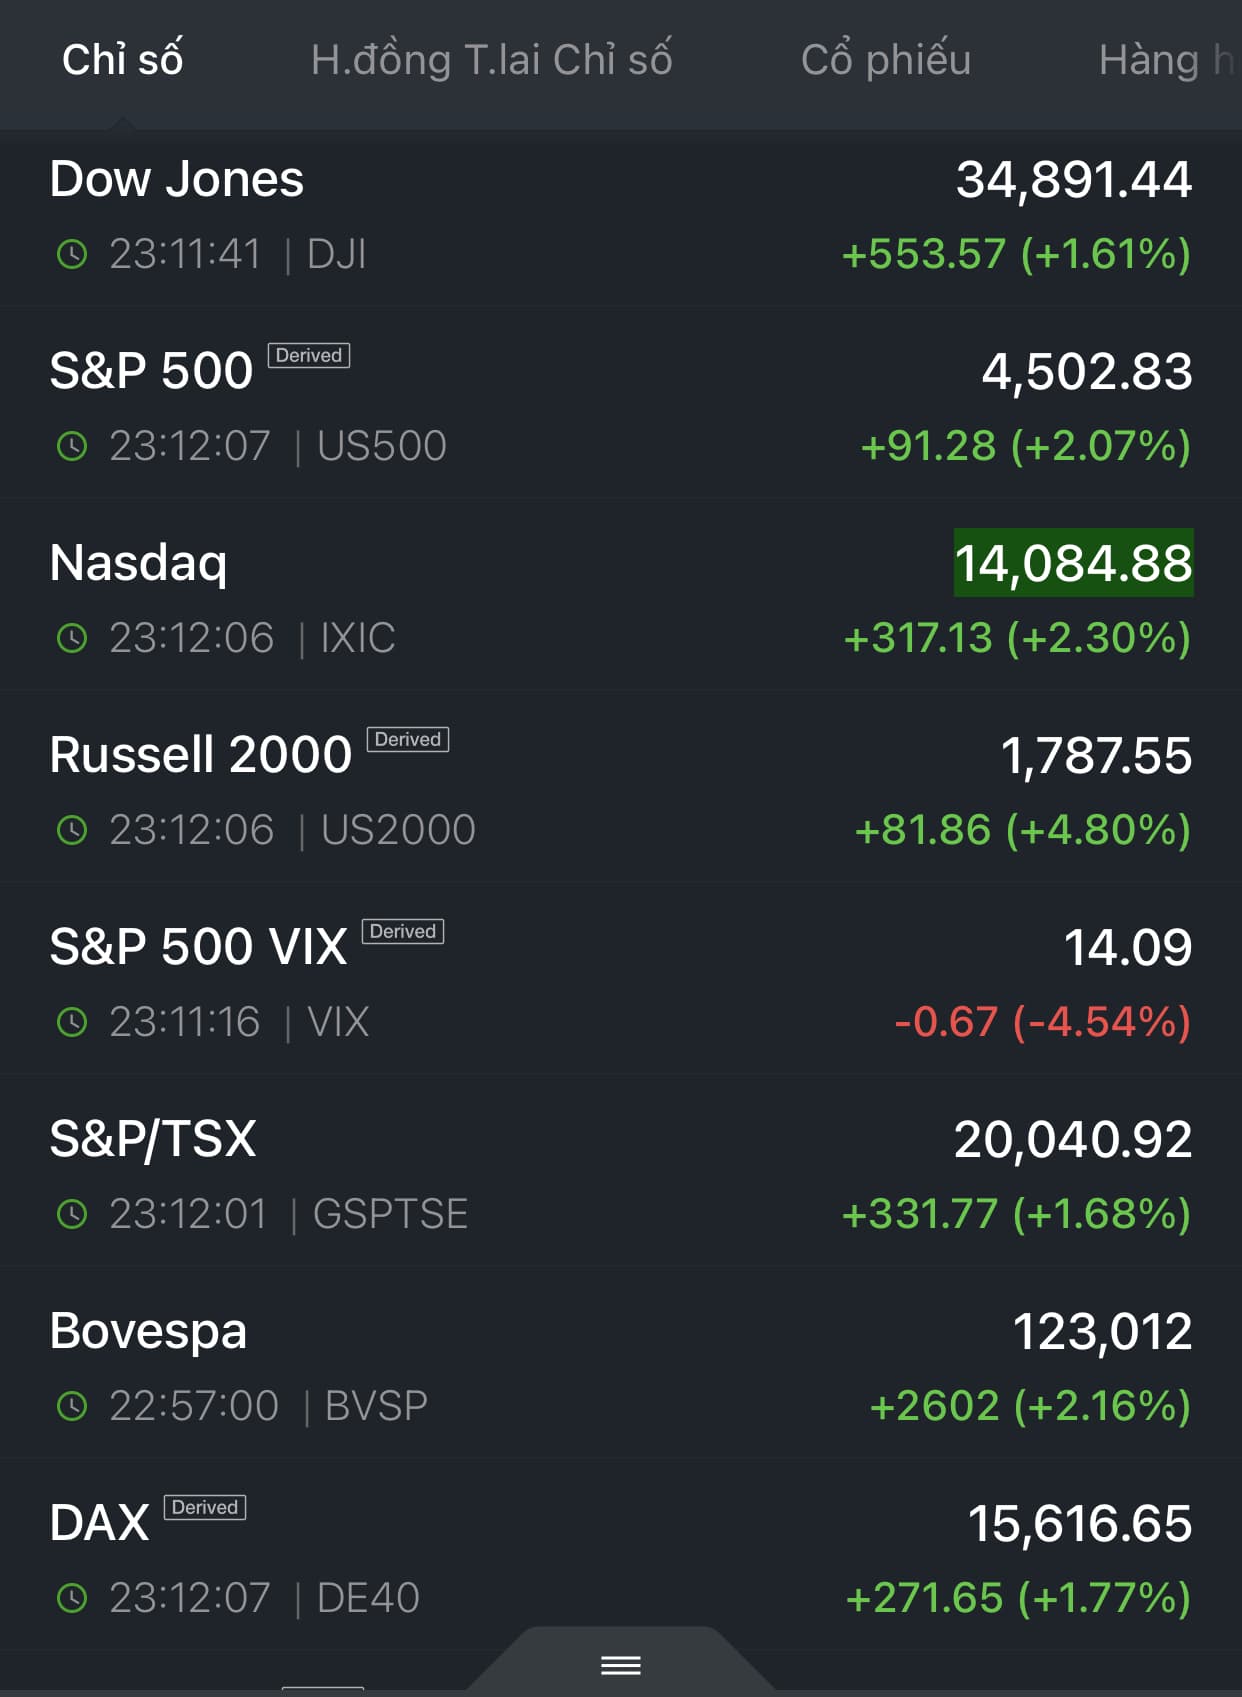
Task: Tap the clock icon in the Bovespa row
Action: coord(72,1406)
